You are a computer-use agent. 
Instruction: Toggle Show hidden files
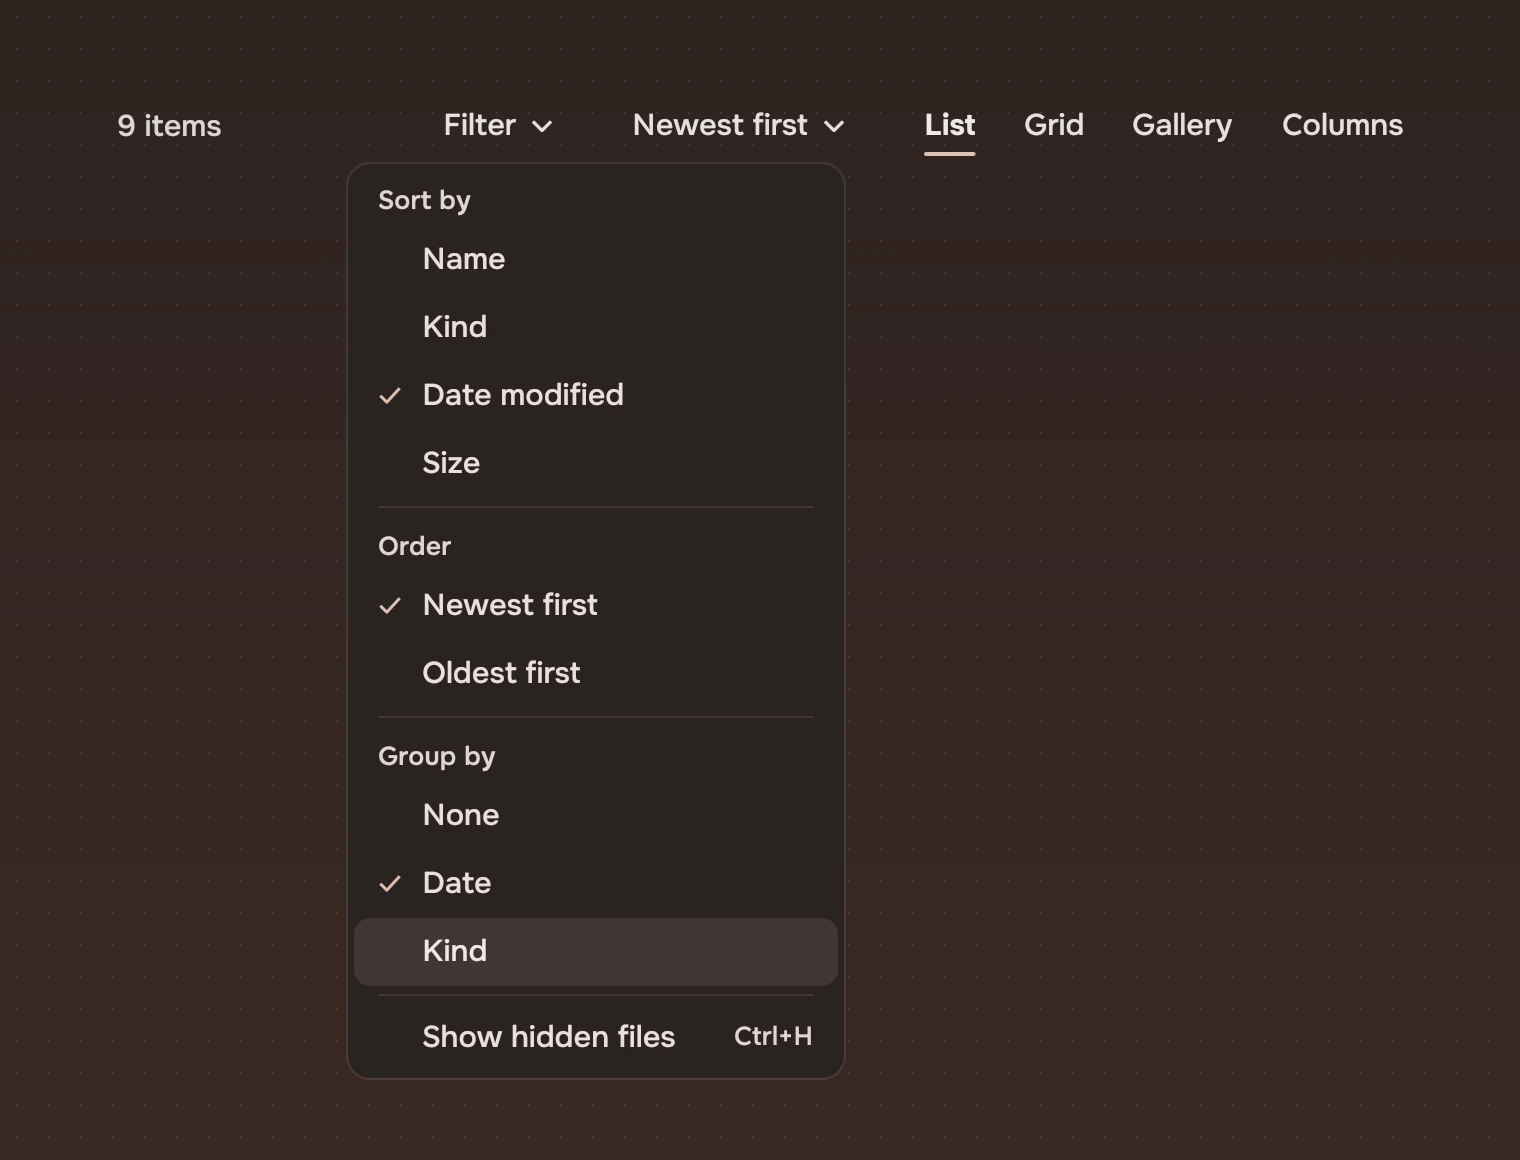point(596,1037)
